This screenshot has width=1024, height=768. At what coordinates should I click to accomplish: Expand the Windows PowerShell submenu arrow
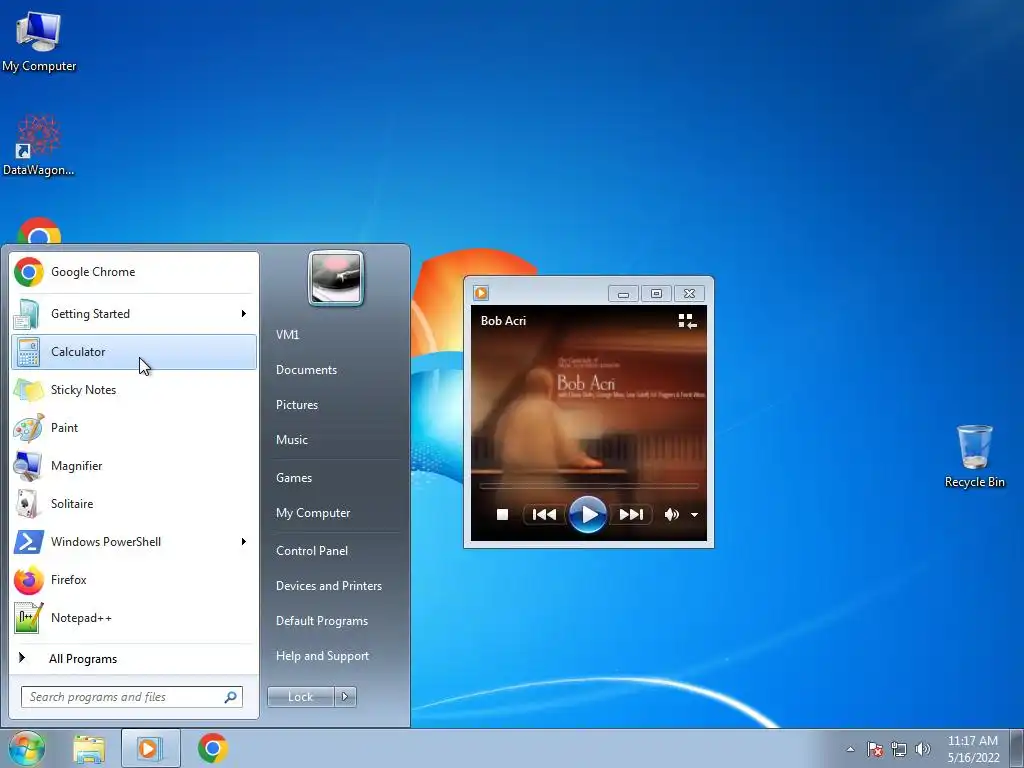244,542
